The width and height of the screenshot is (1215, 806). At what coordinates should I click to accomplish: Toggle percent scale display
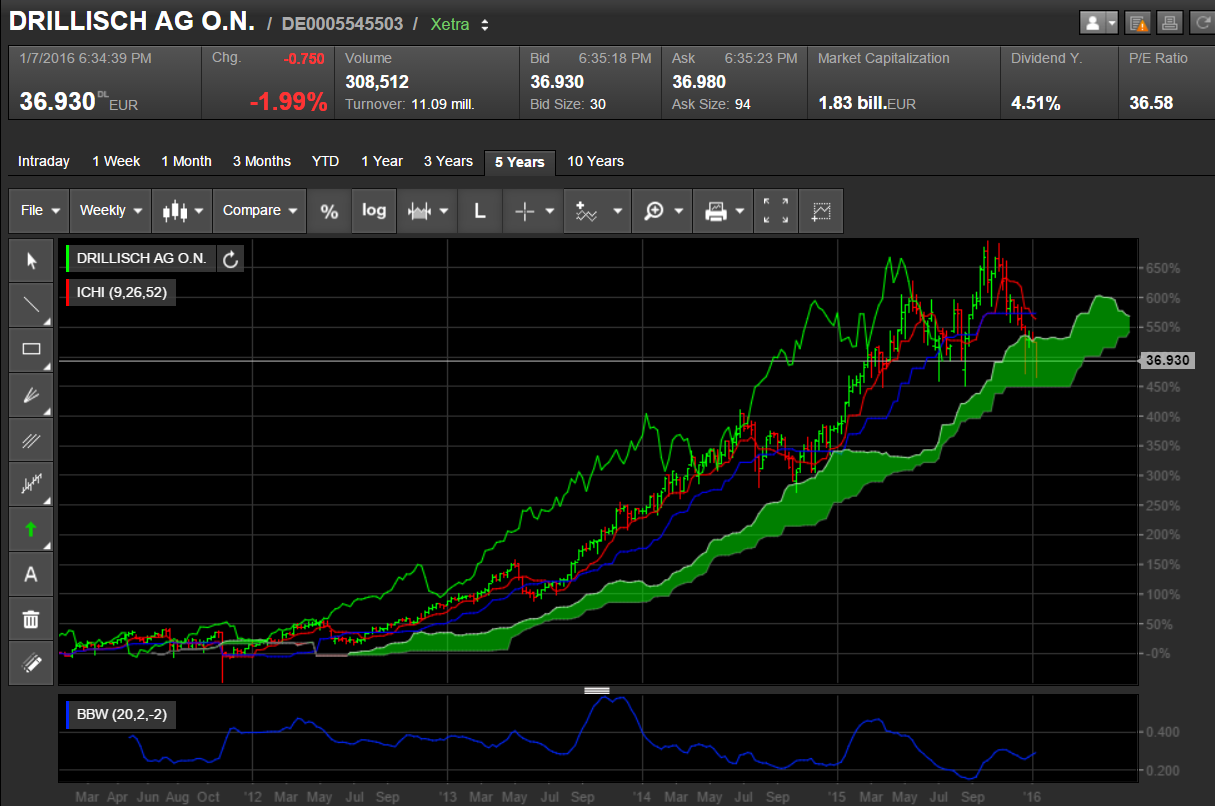[x=329, y=211]
